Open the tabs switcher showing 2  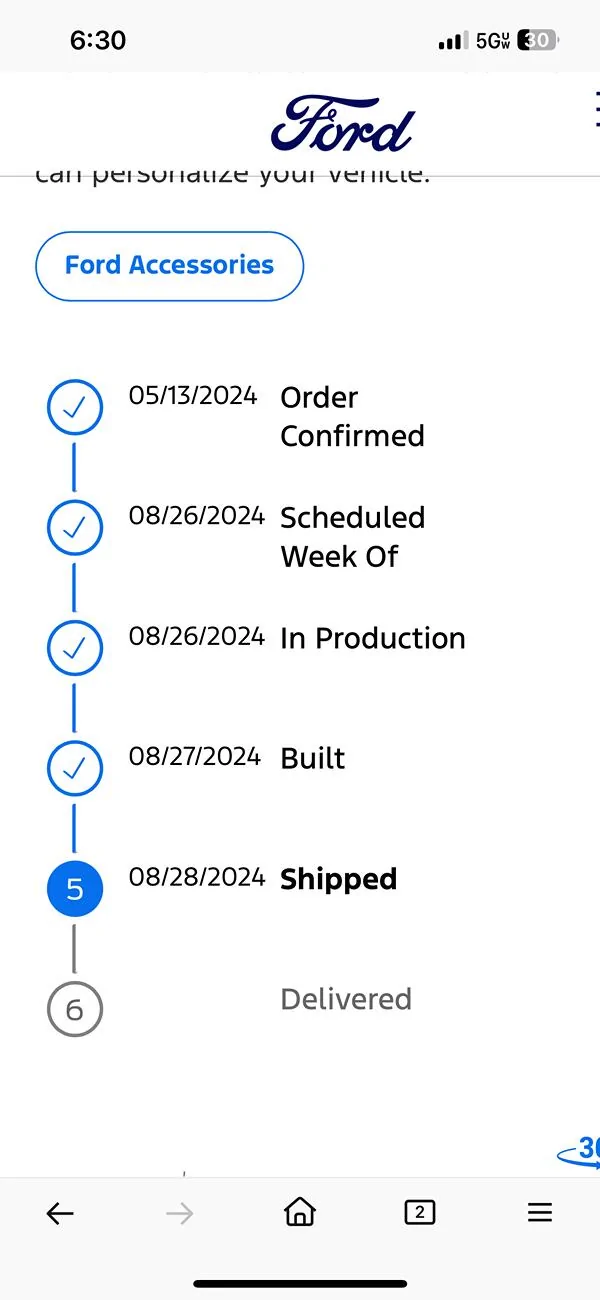coord(420,1213)
